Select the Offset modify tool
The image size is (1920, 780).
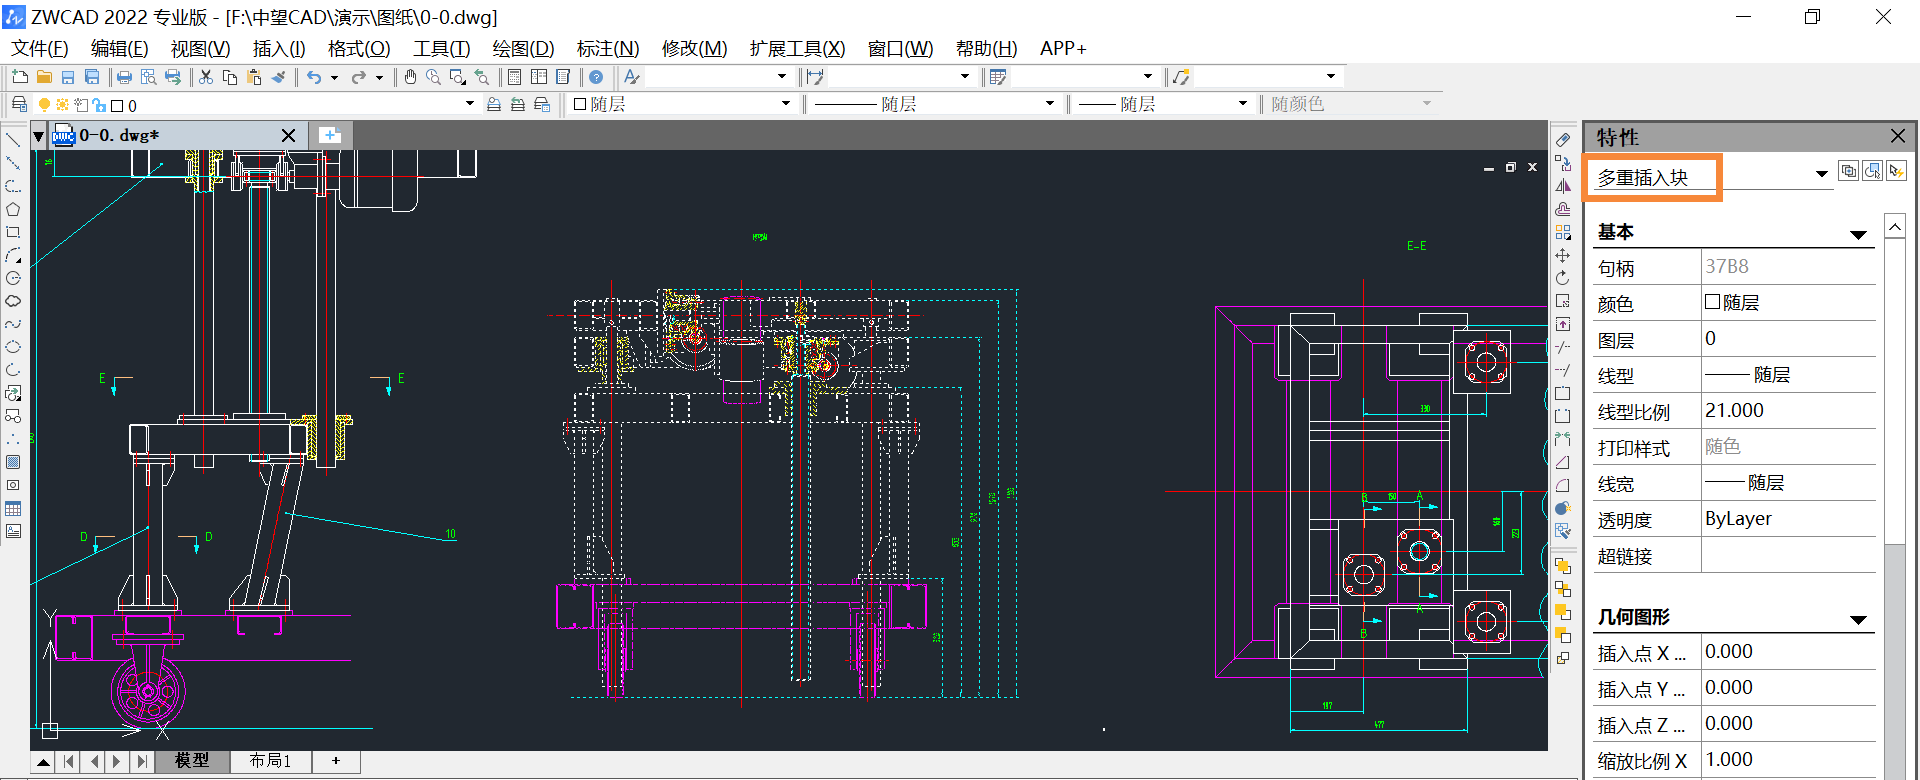(x=1563, y=209)
